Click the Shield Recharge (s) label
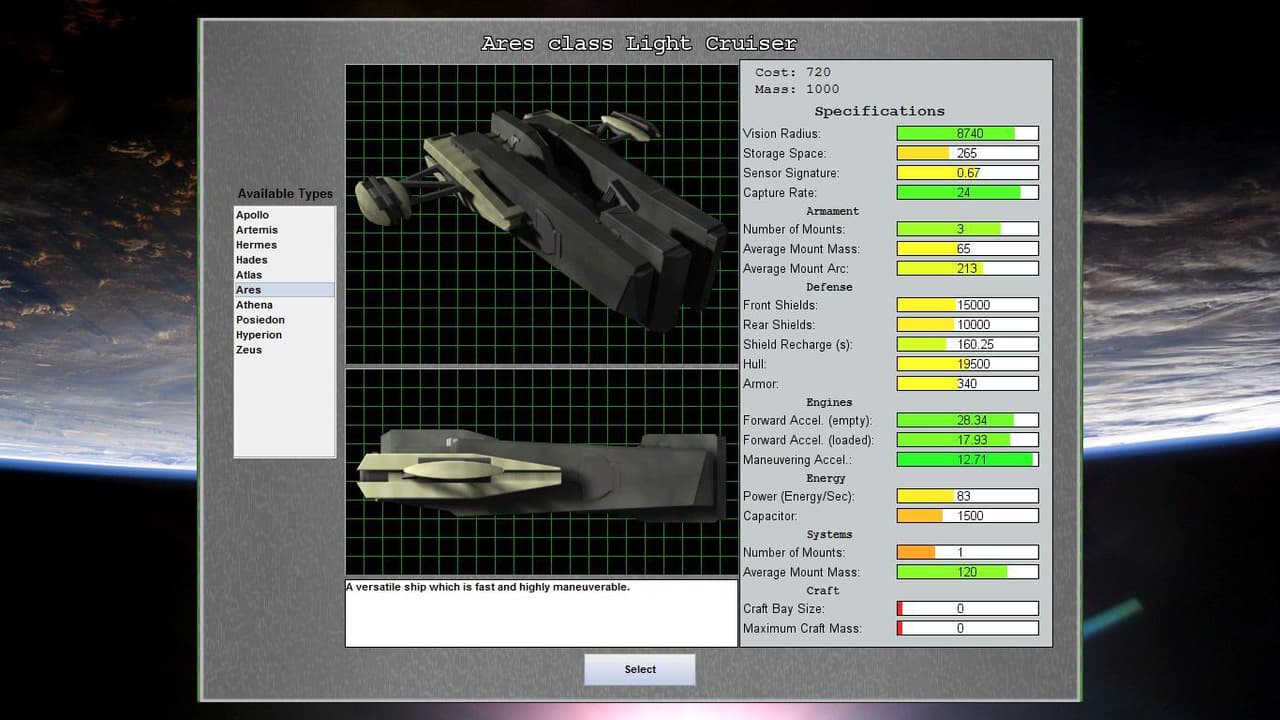Image resolution: width=1280 pixels, height=720 pixels. click(799, 345)
